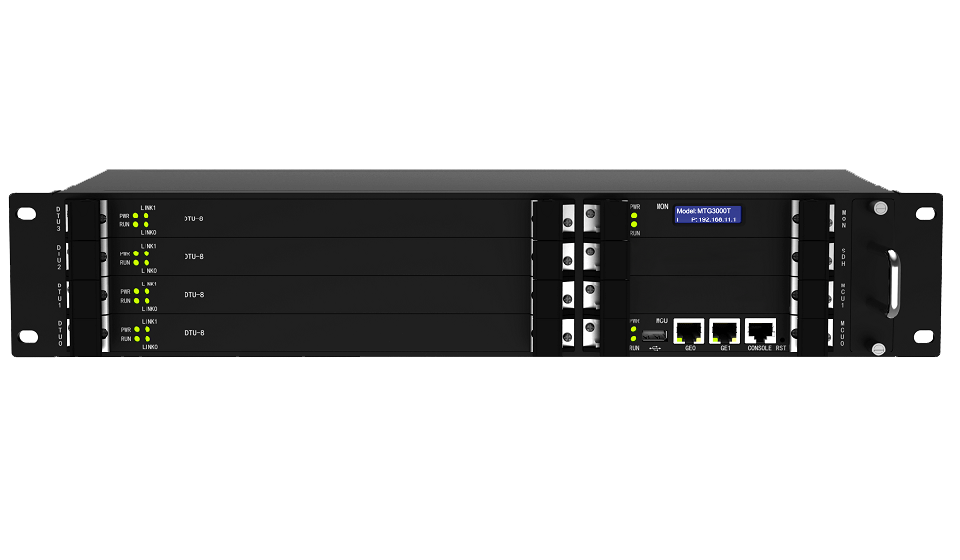Click the DTU3 LINK1 indicator LED

146,215
